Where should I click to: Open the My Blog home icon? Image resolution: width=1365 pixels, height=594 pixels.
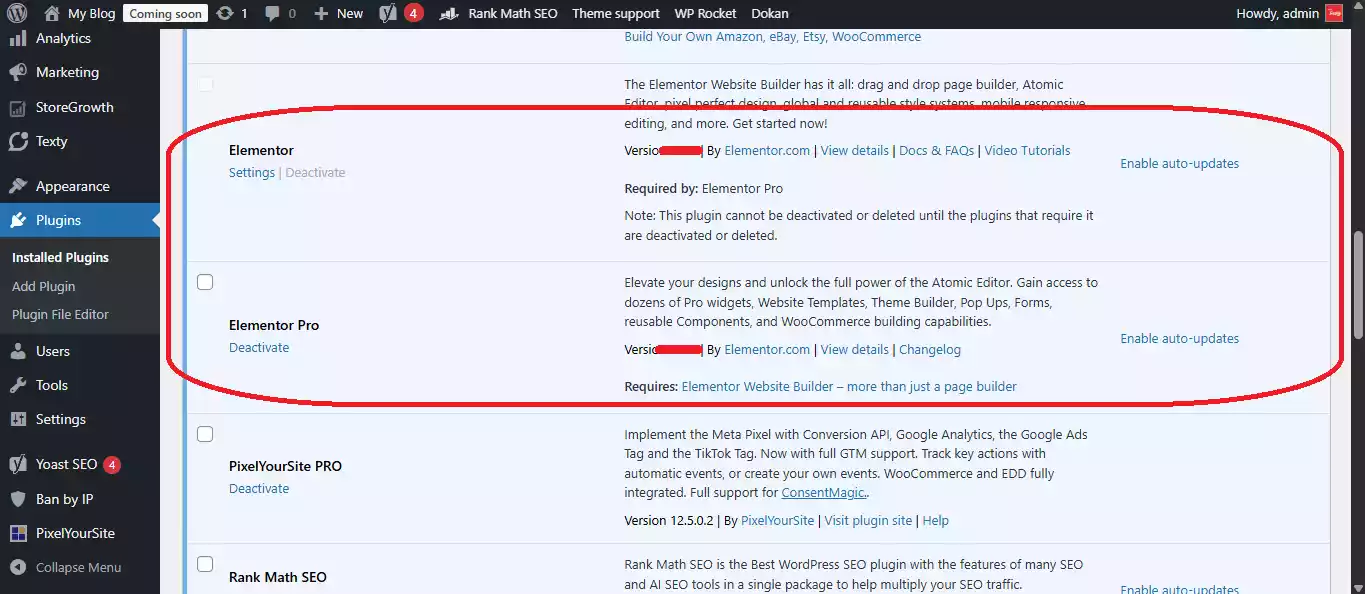pyautogui.click(x=52, y=13)
